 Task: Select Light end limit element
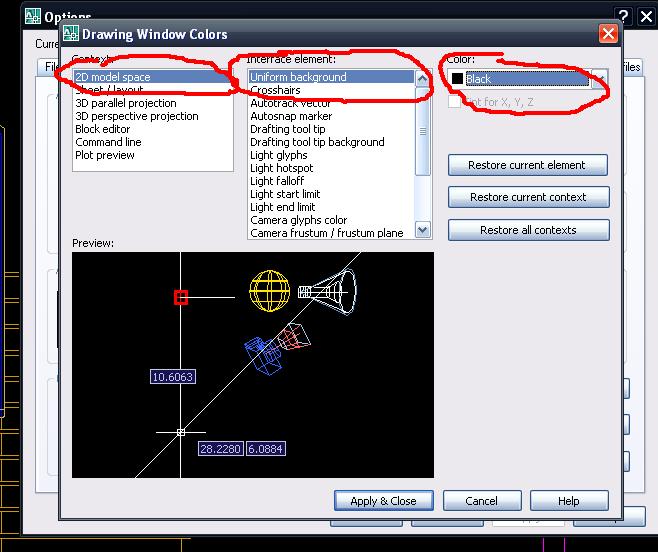click(x=331, y=207)
